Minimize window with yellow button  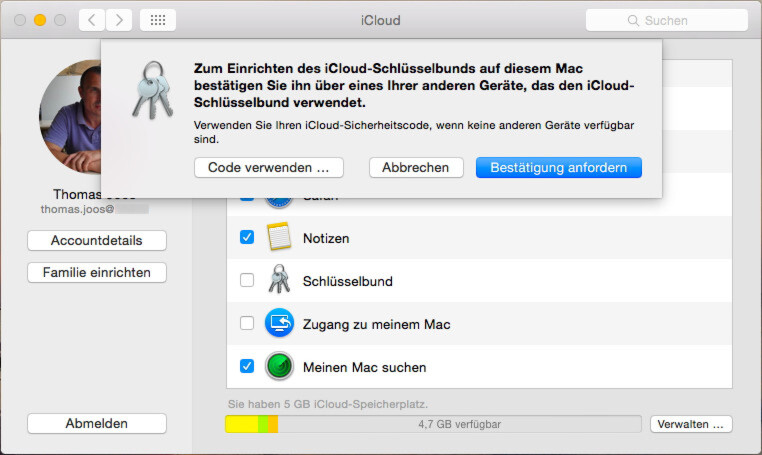(40, 20)
